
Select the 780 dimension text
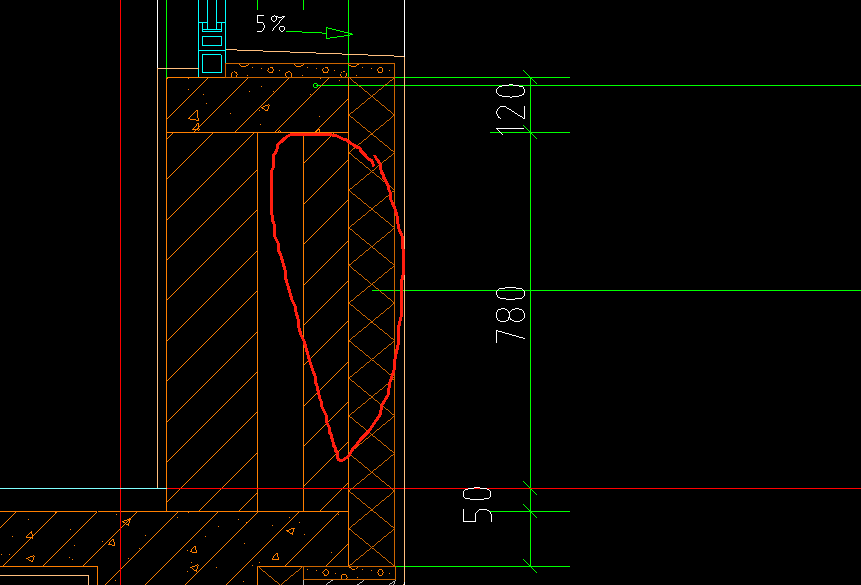coord(511,314)
